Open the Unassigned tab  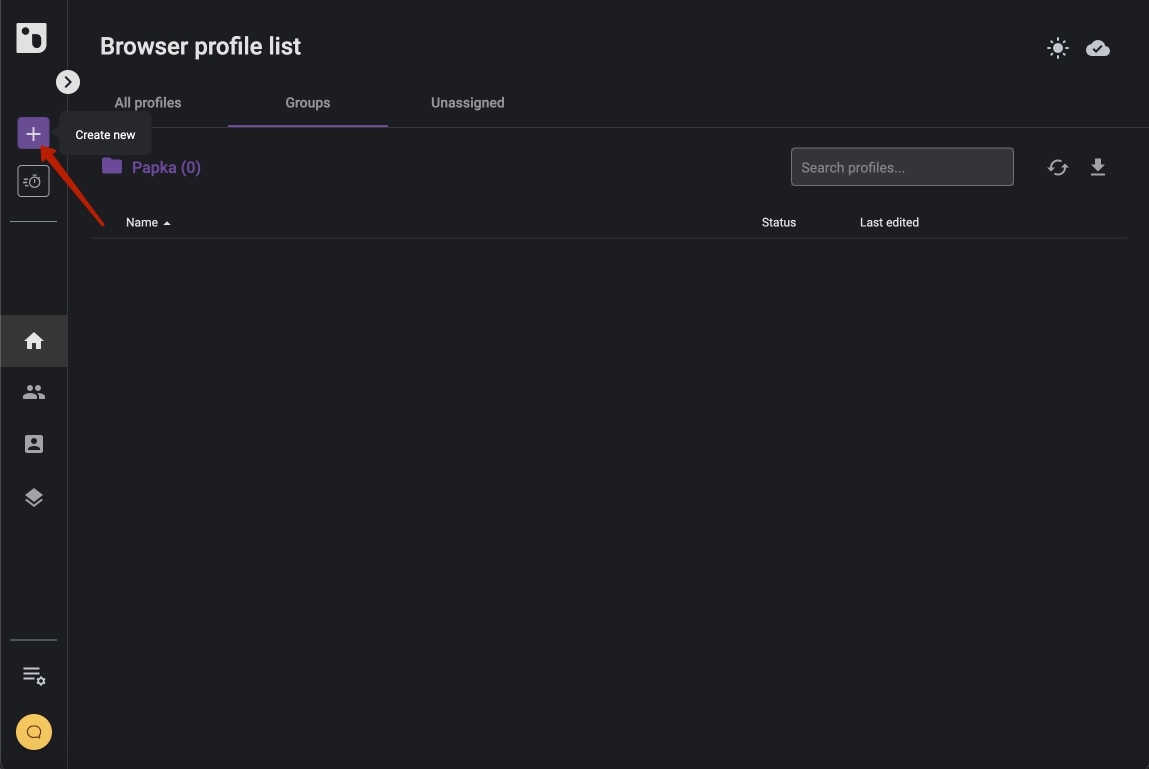(x=467, y=103)
